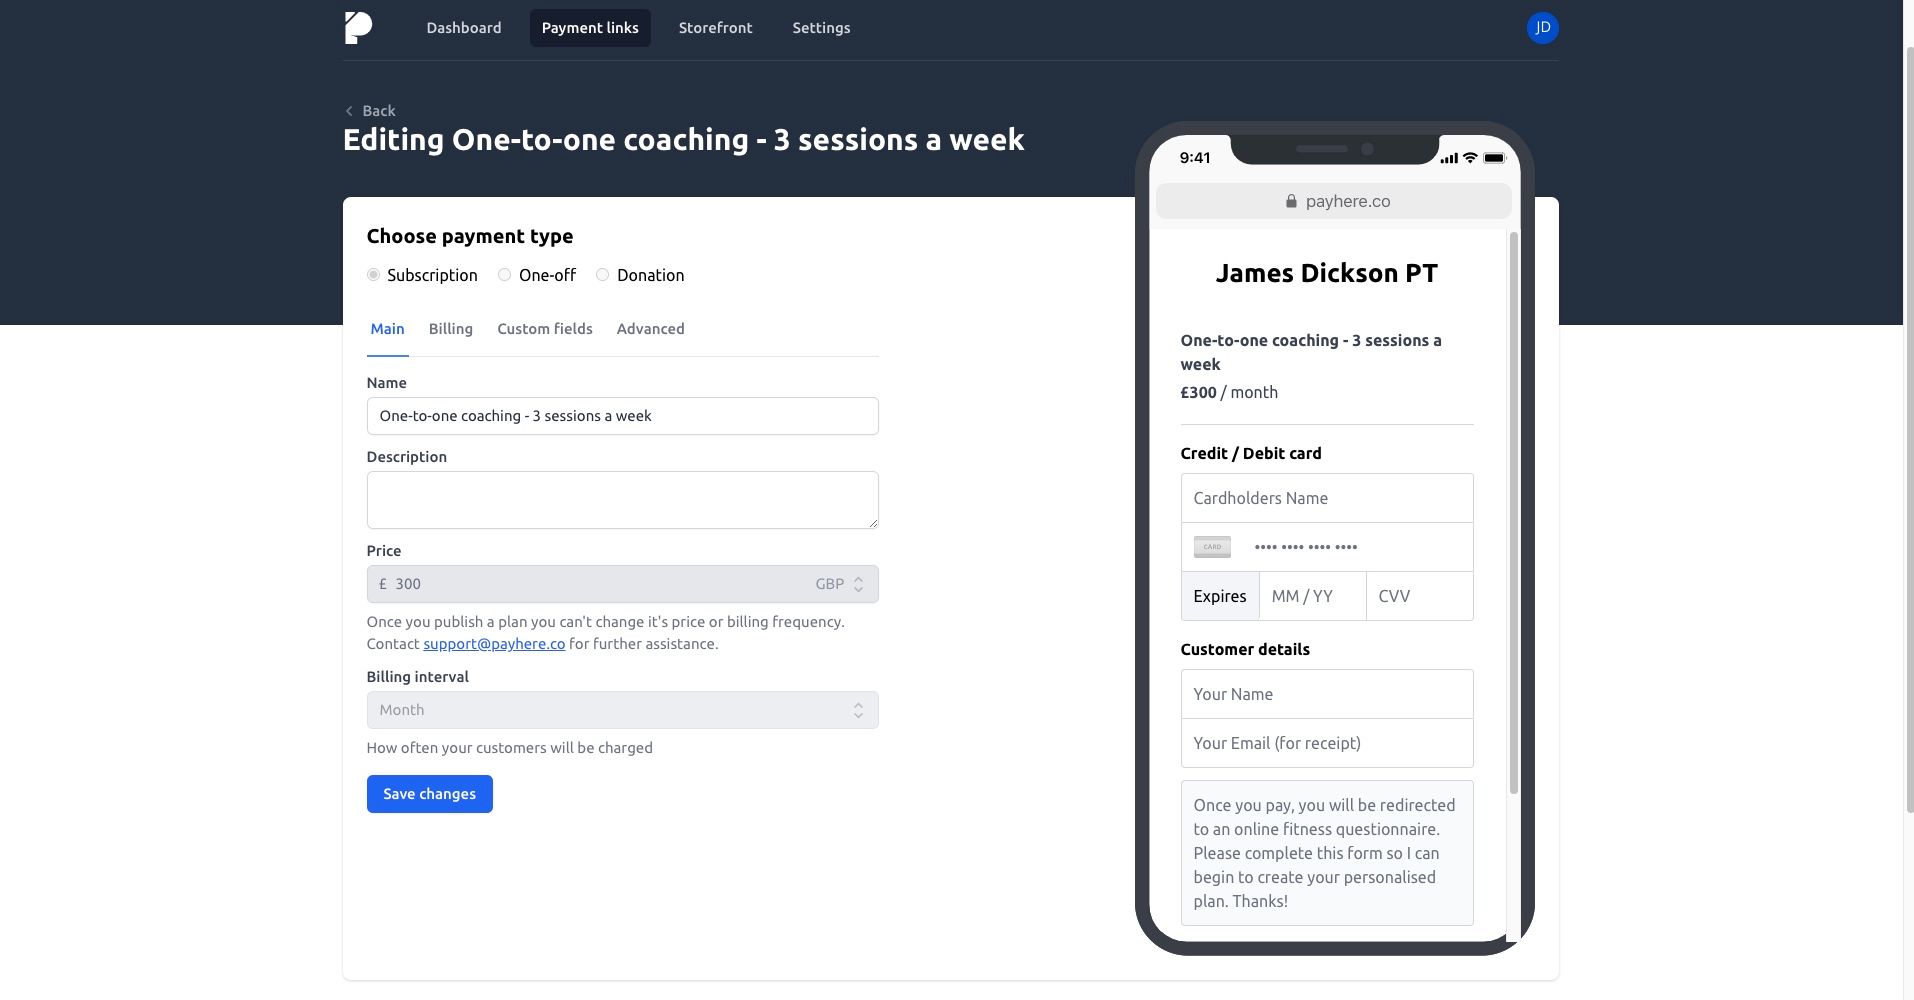This screenshot has width=1914, height=1000.
Task: Click the padlock icon in phone URL bar
Action: point(1291,201)
